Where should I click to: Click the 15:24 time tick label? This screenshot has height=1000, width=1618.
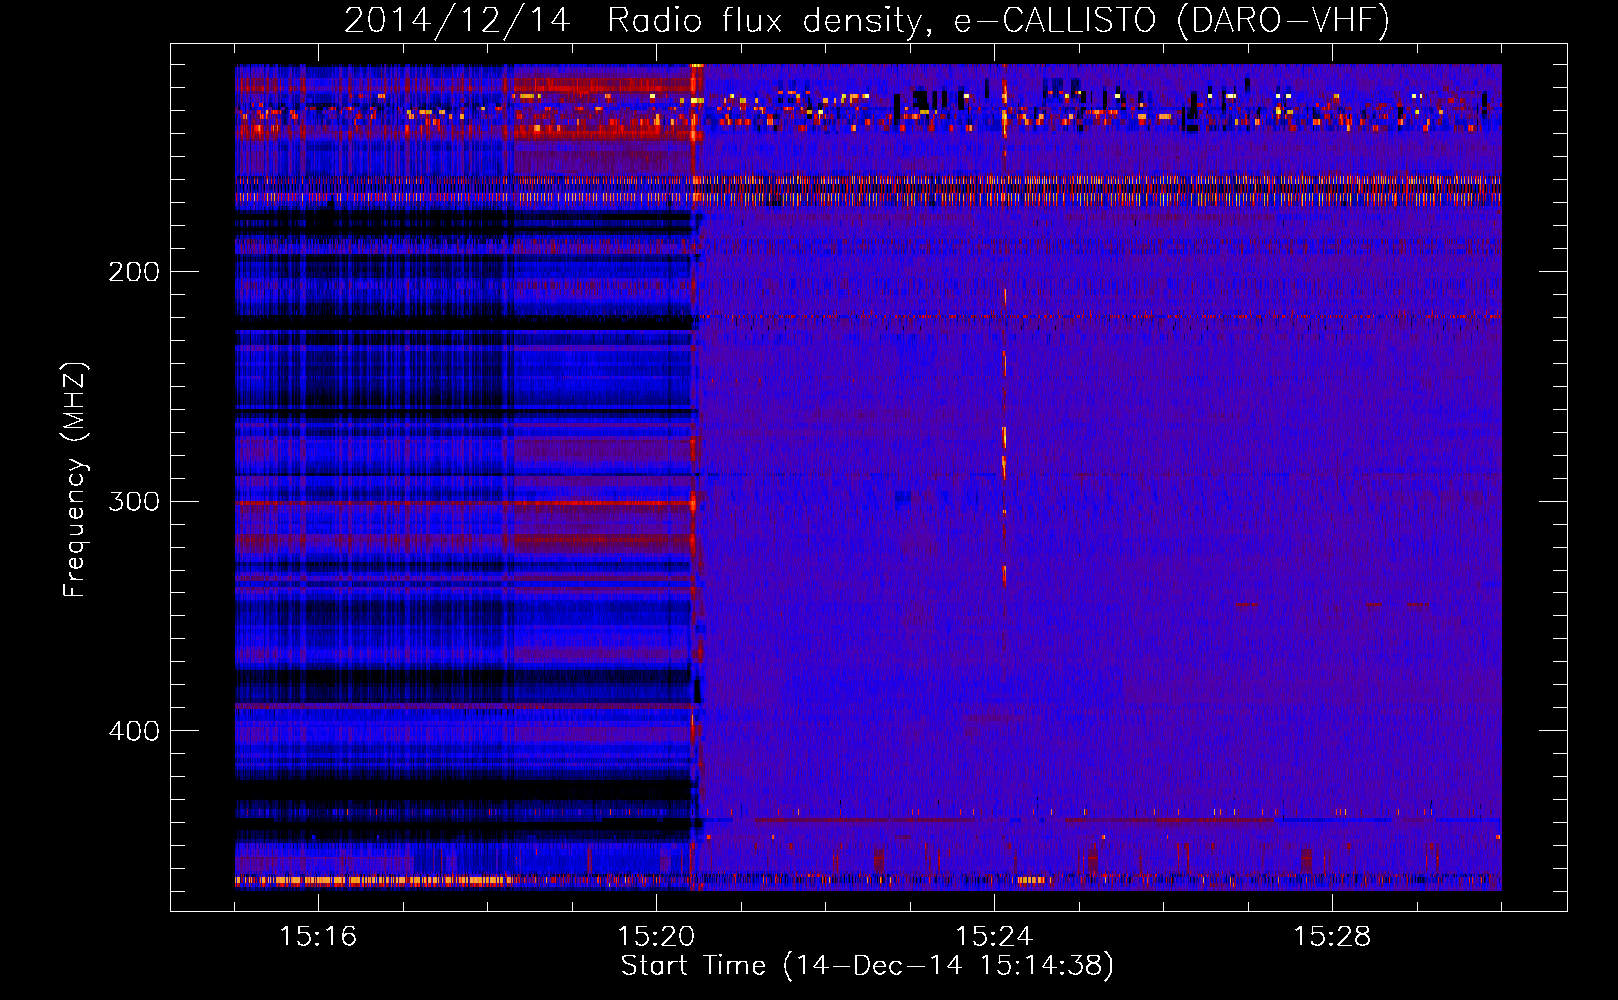point(994,937)
